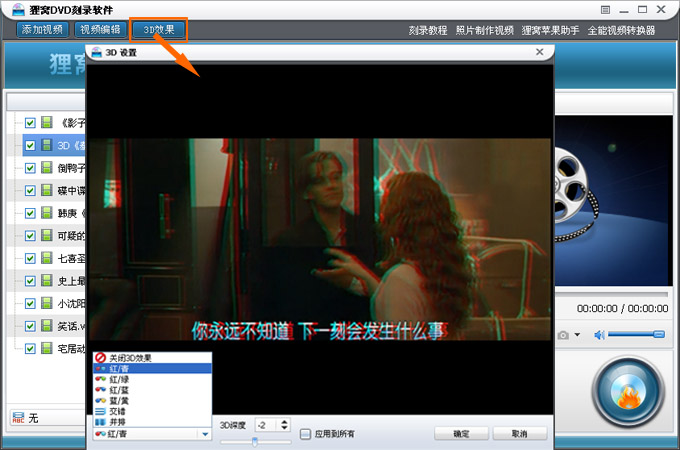Choose 并排 from the 3D mode list

[x=152, y=421]
